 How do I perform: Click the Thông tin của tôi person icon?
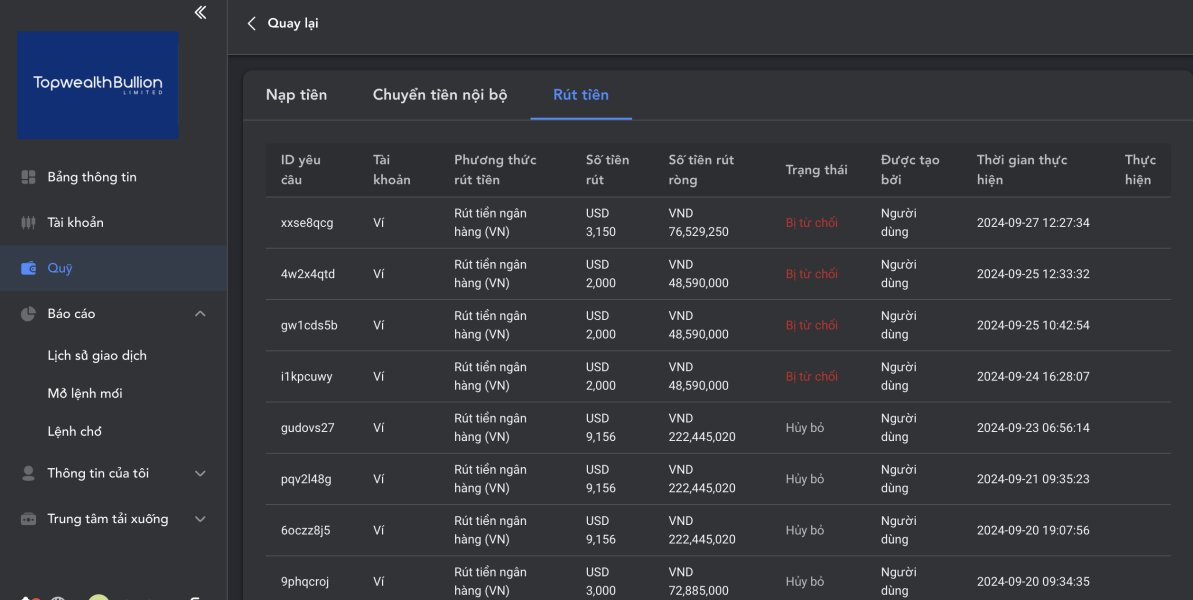click(28, 474)
